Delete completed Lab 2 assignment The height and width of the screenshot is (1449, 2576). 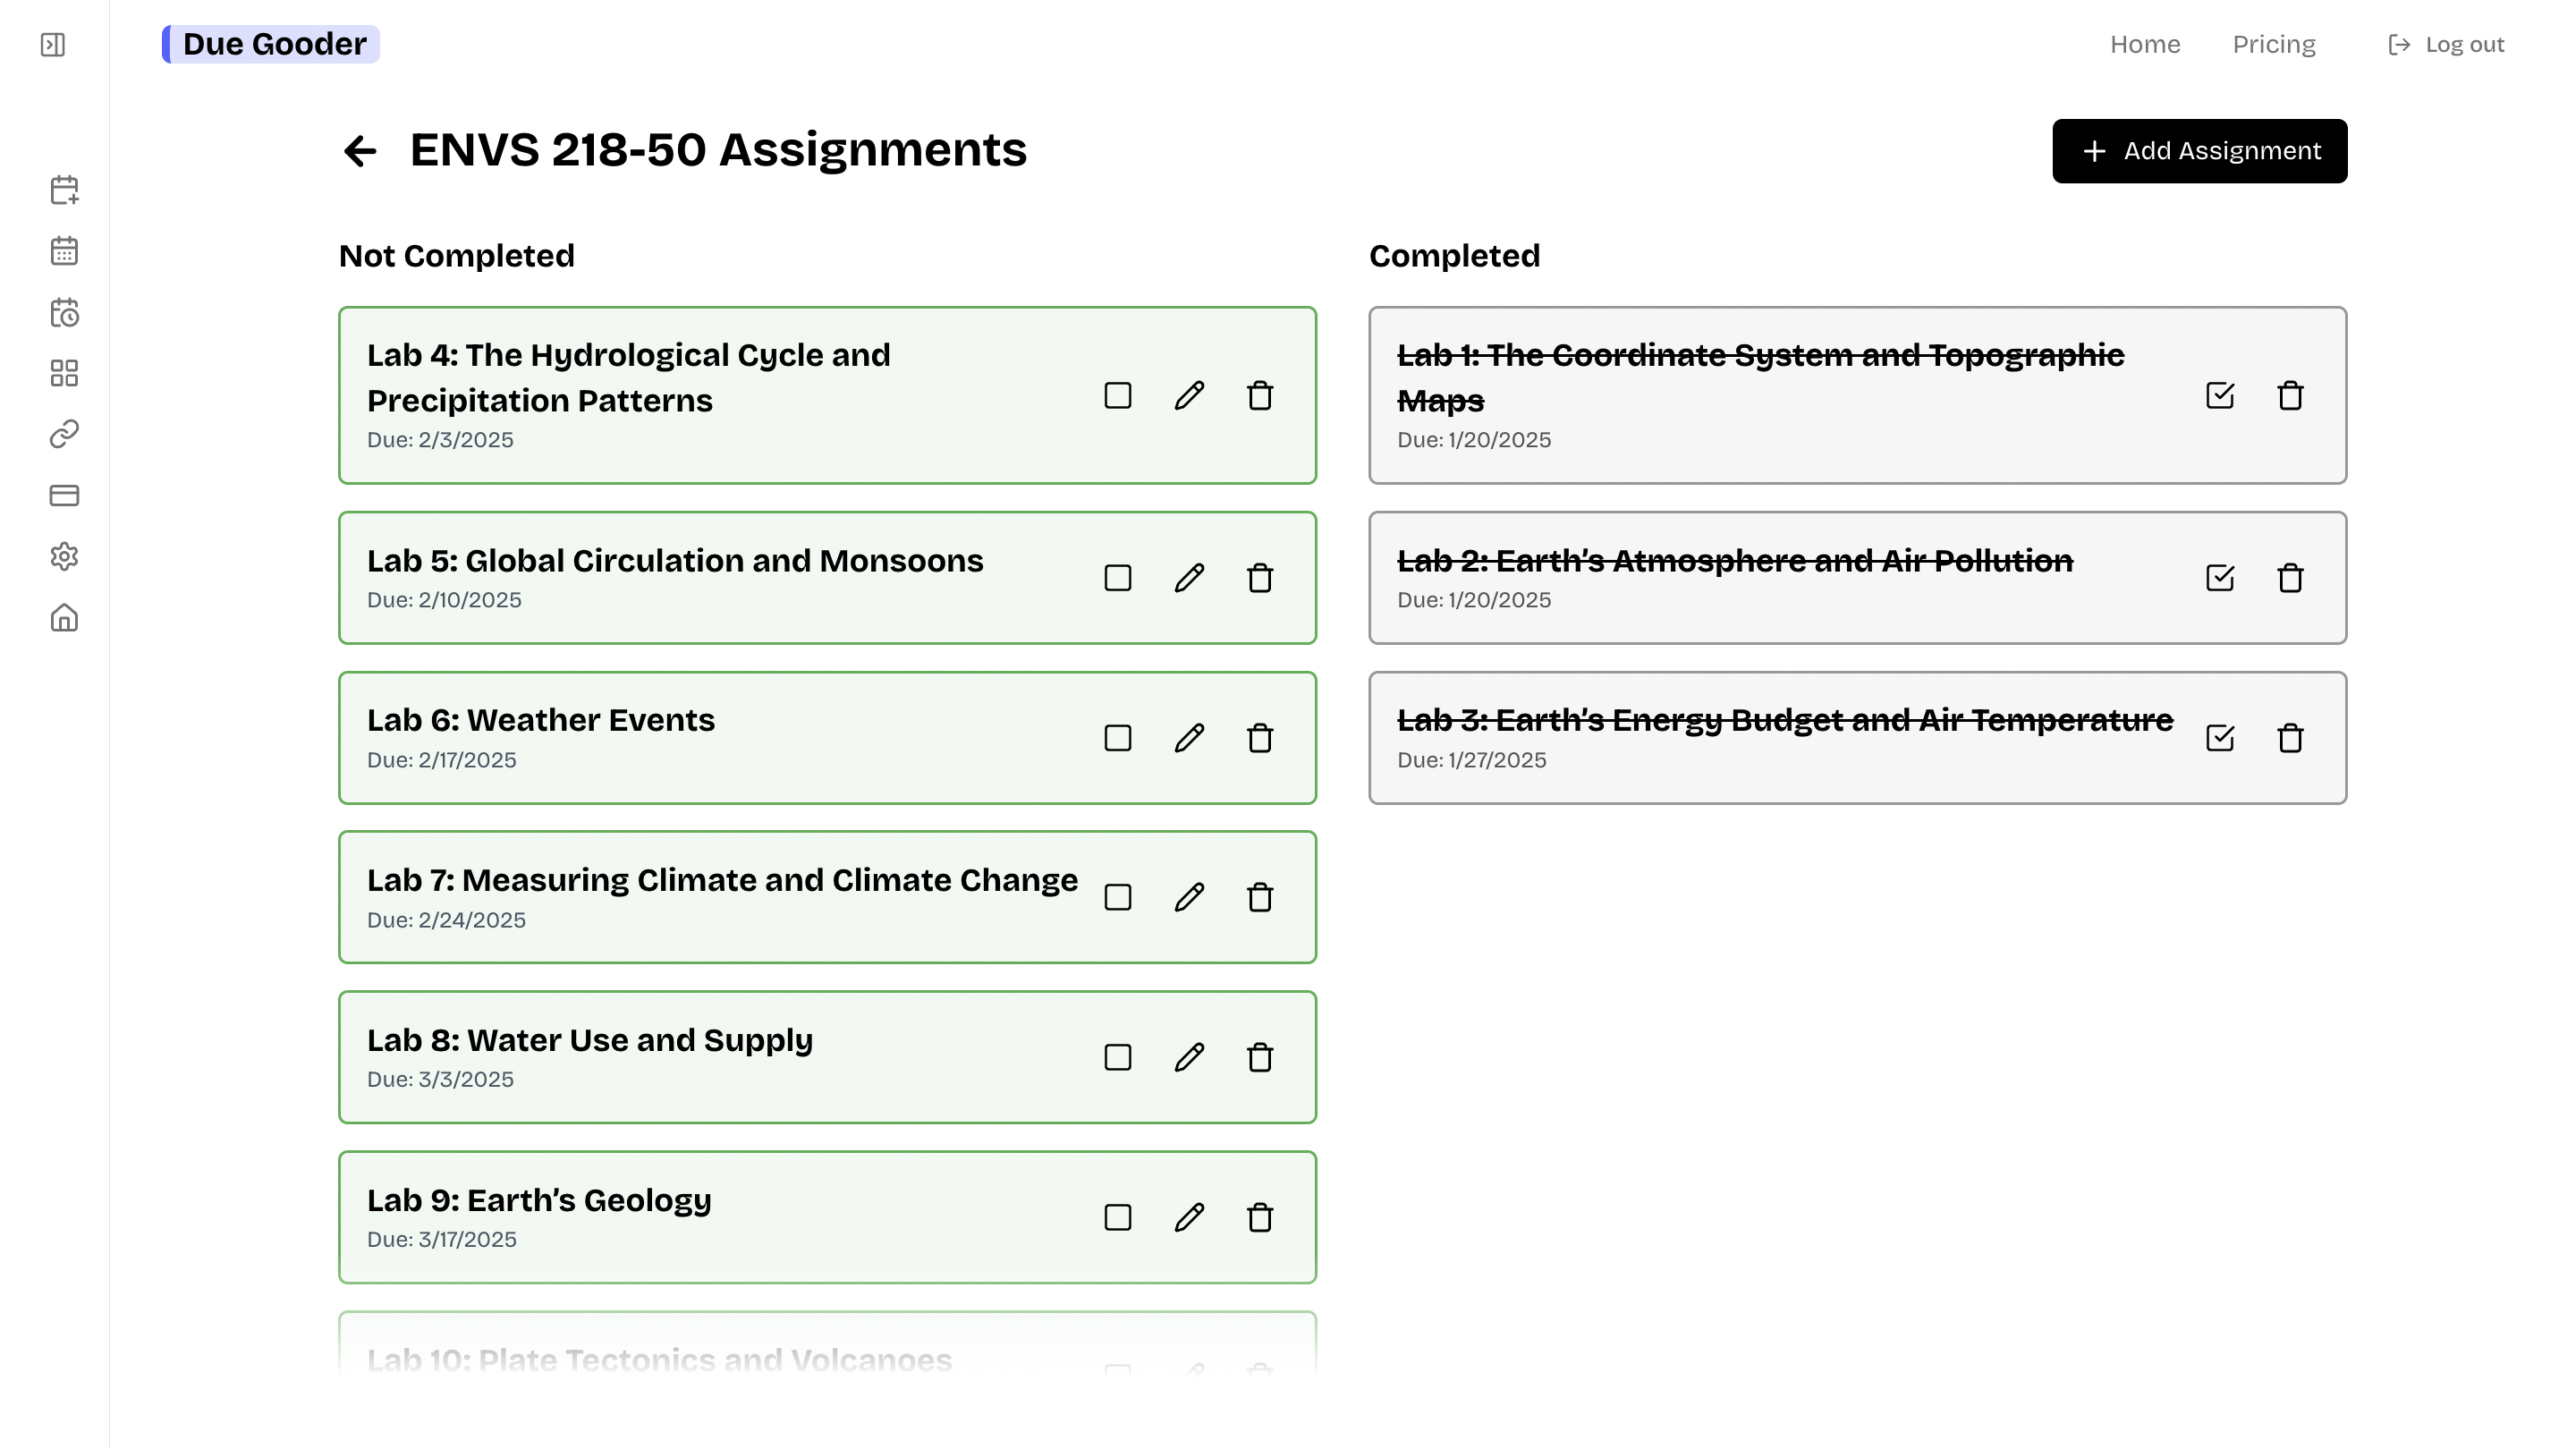coord(2290,578)
